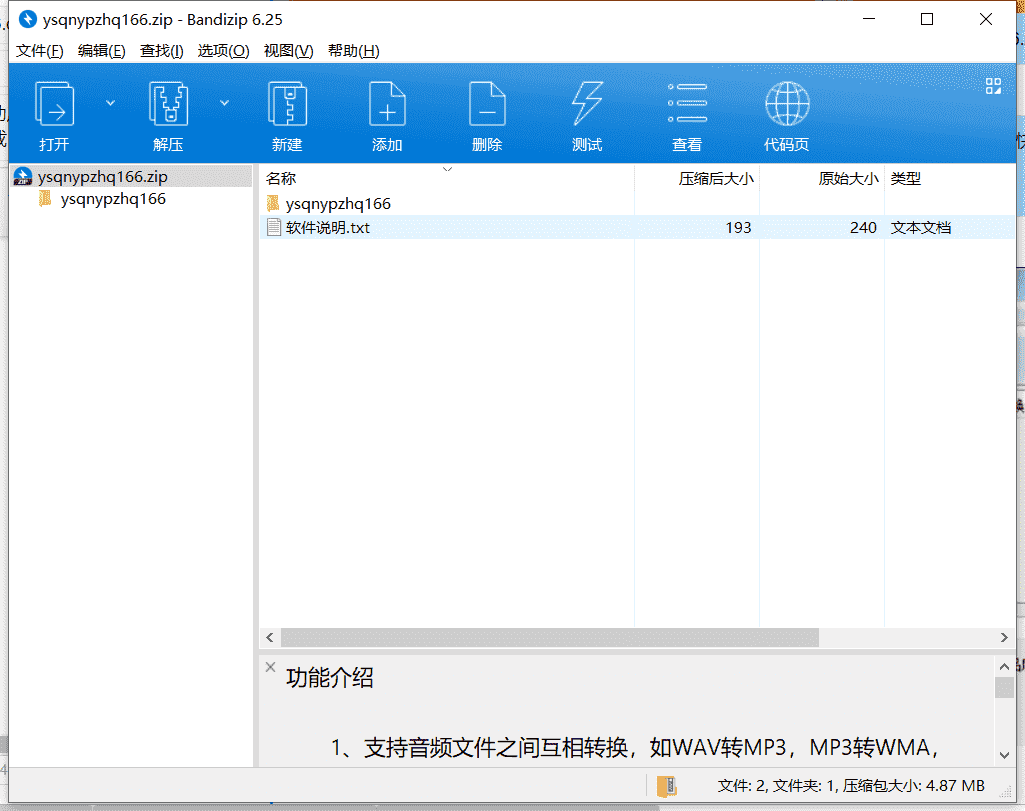Click the status text 文件: 2, 文件夹: 1

[x=777, y=786]
